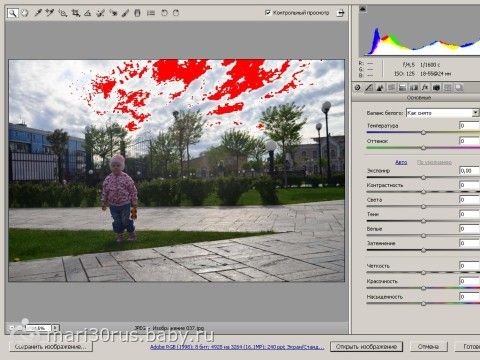Open the Basic panel tab
480x360 pixels.
(x=358, y=88)
